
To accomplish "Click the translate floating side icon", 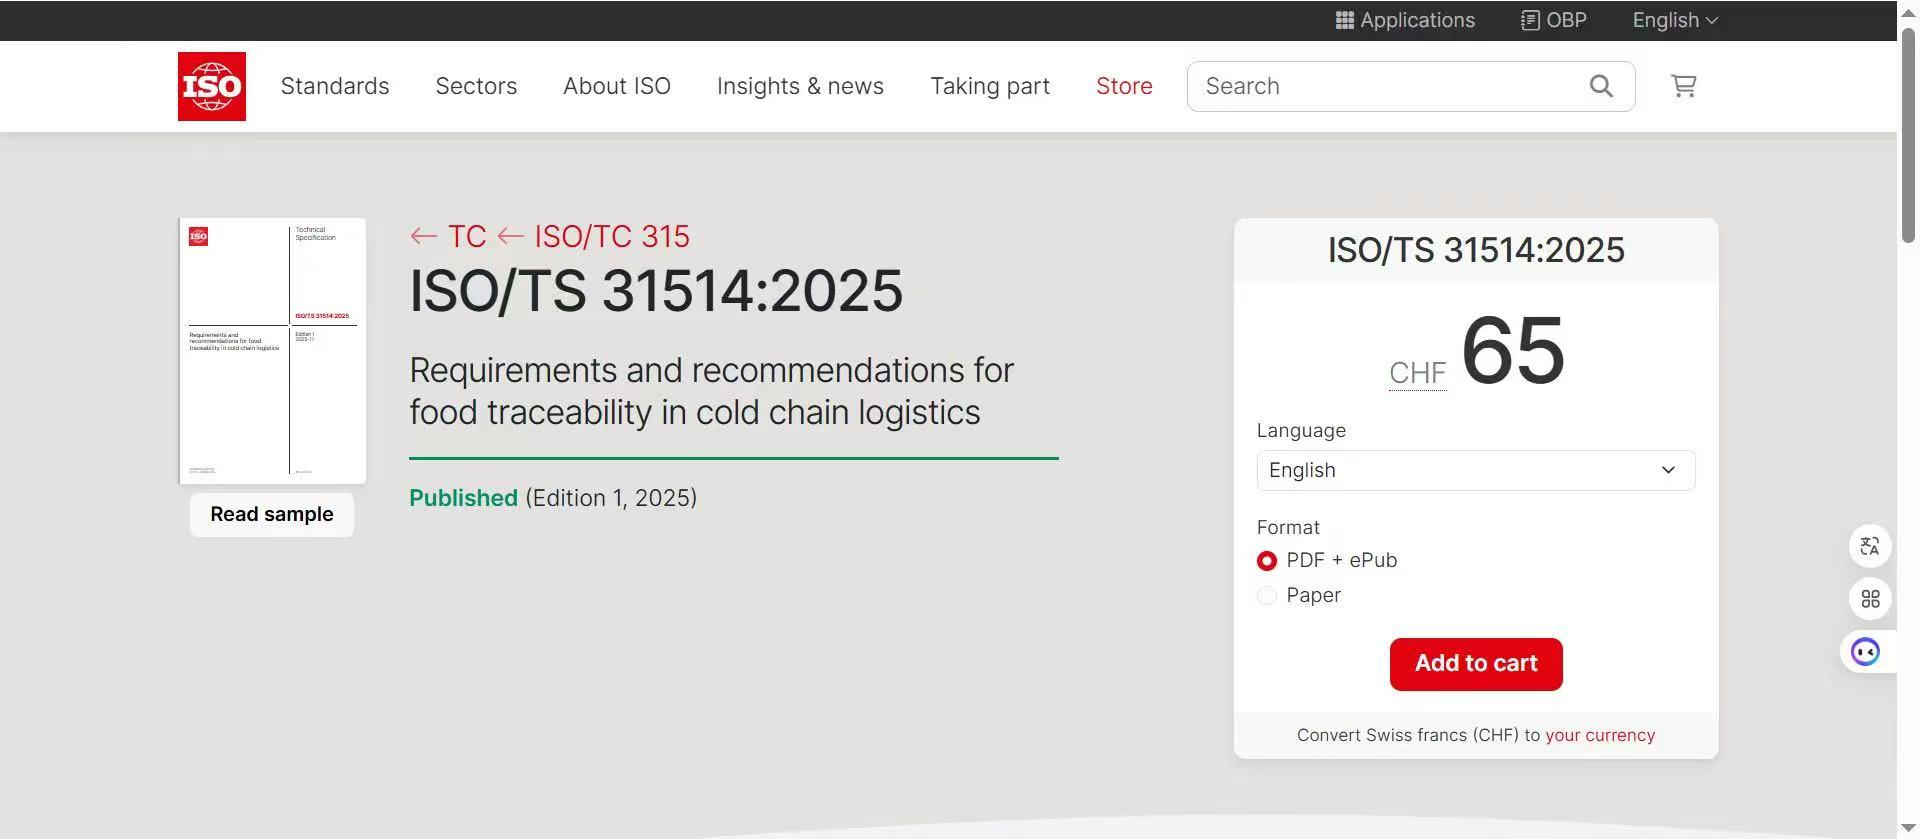I will tap(1869, 546).
